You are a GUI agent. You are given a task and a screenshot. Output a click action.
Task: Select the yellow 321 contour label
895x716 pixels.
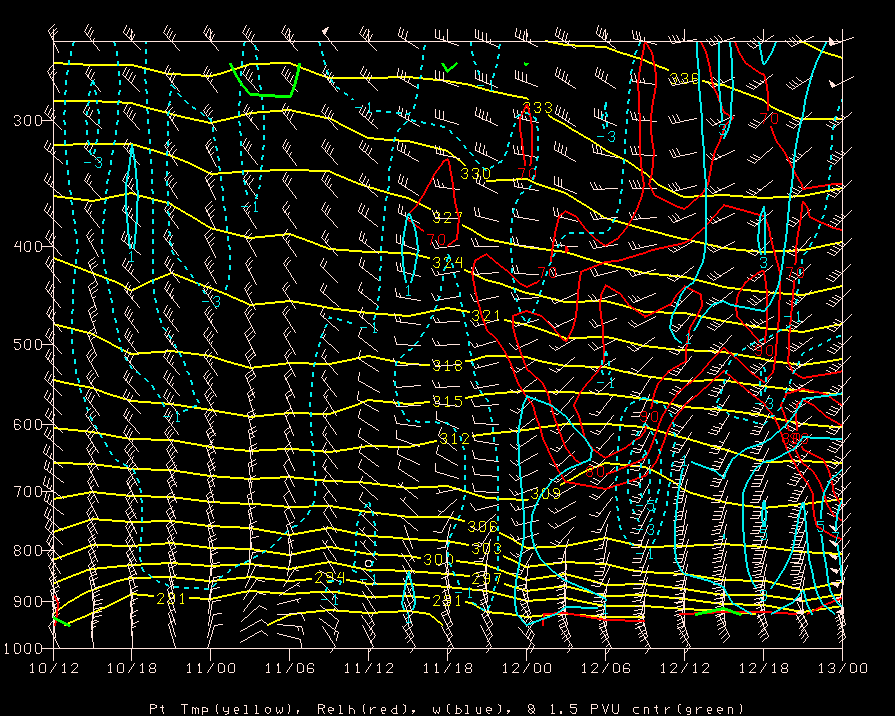pyautogui.click(x=484, y=317)
